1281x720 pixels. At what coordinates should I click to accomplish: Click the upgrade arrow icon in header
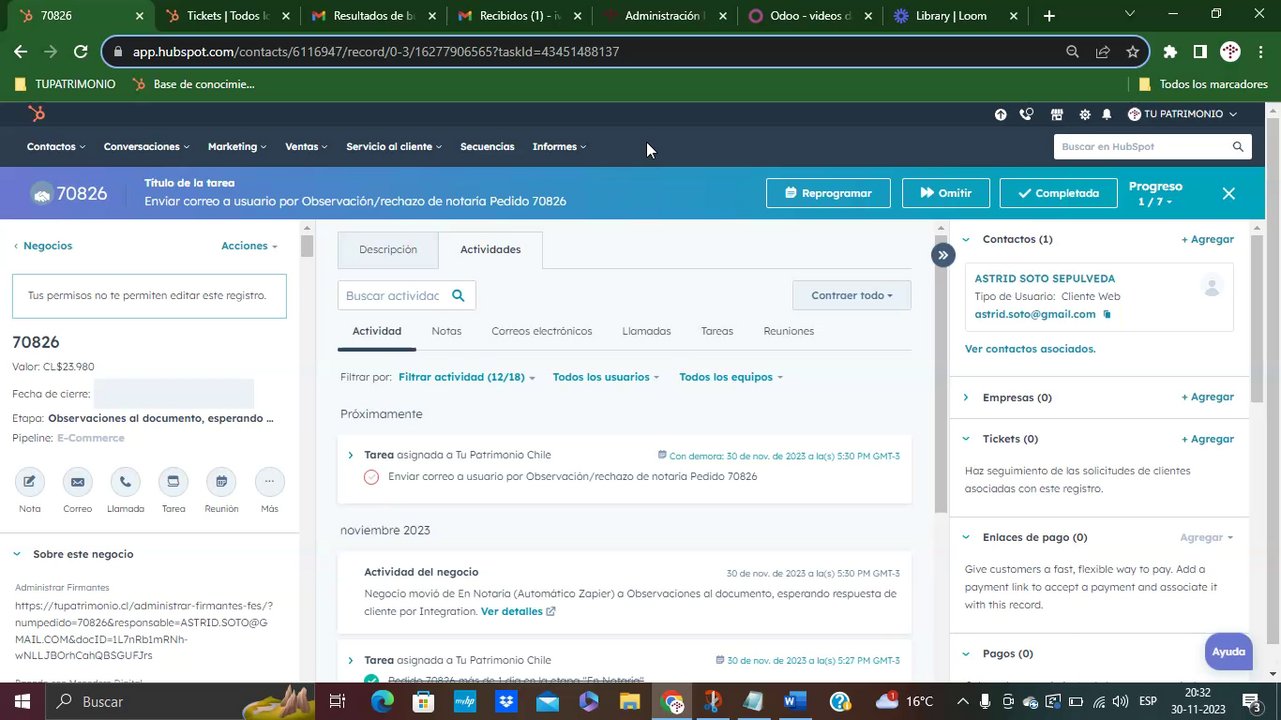1000,114
